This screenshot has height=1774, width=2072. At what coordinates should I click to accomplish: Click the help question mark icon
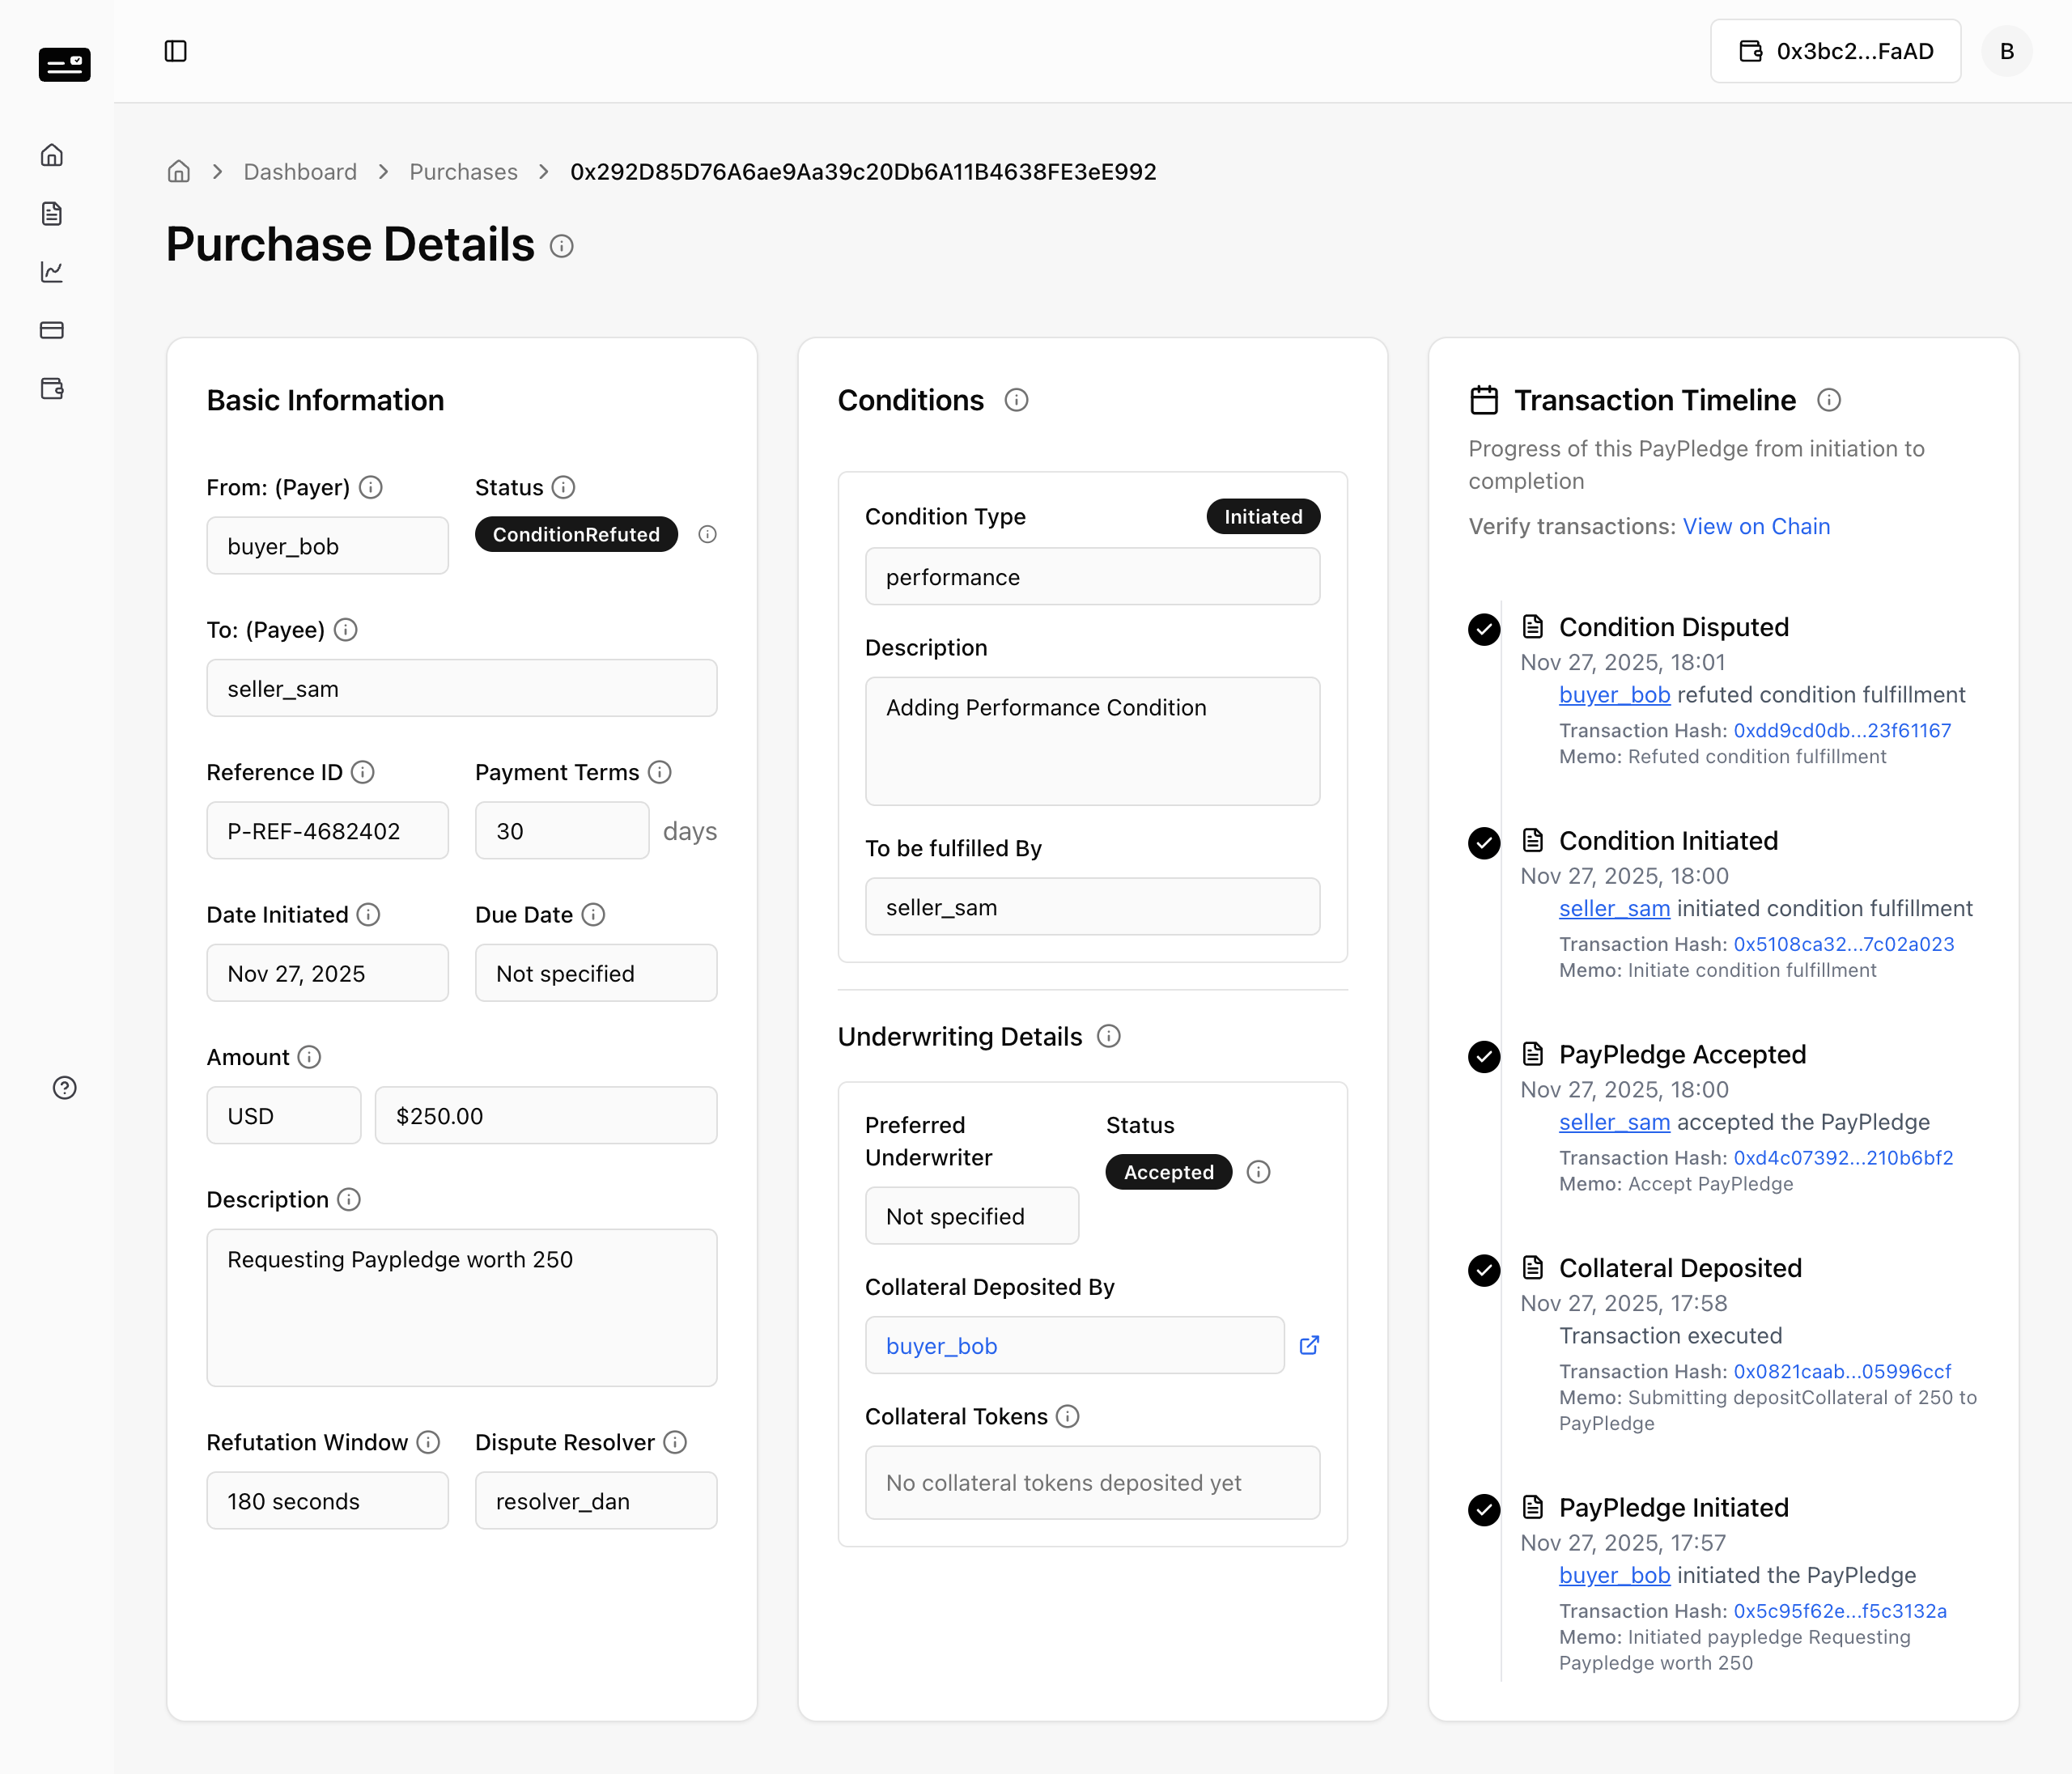(x=65, y=1088)
